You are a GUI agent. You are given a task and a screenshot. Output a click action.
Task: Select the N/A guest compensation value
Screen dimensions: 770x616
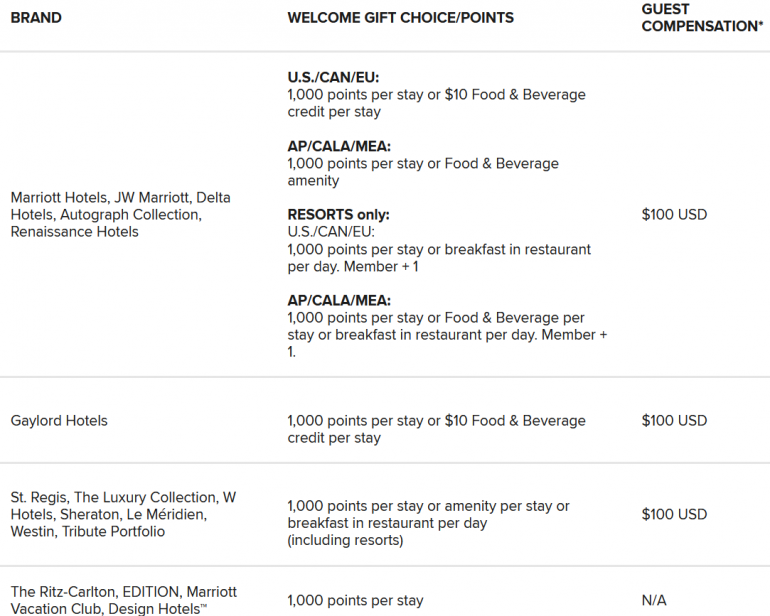pyautogui.click(x=654, y=601)
